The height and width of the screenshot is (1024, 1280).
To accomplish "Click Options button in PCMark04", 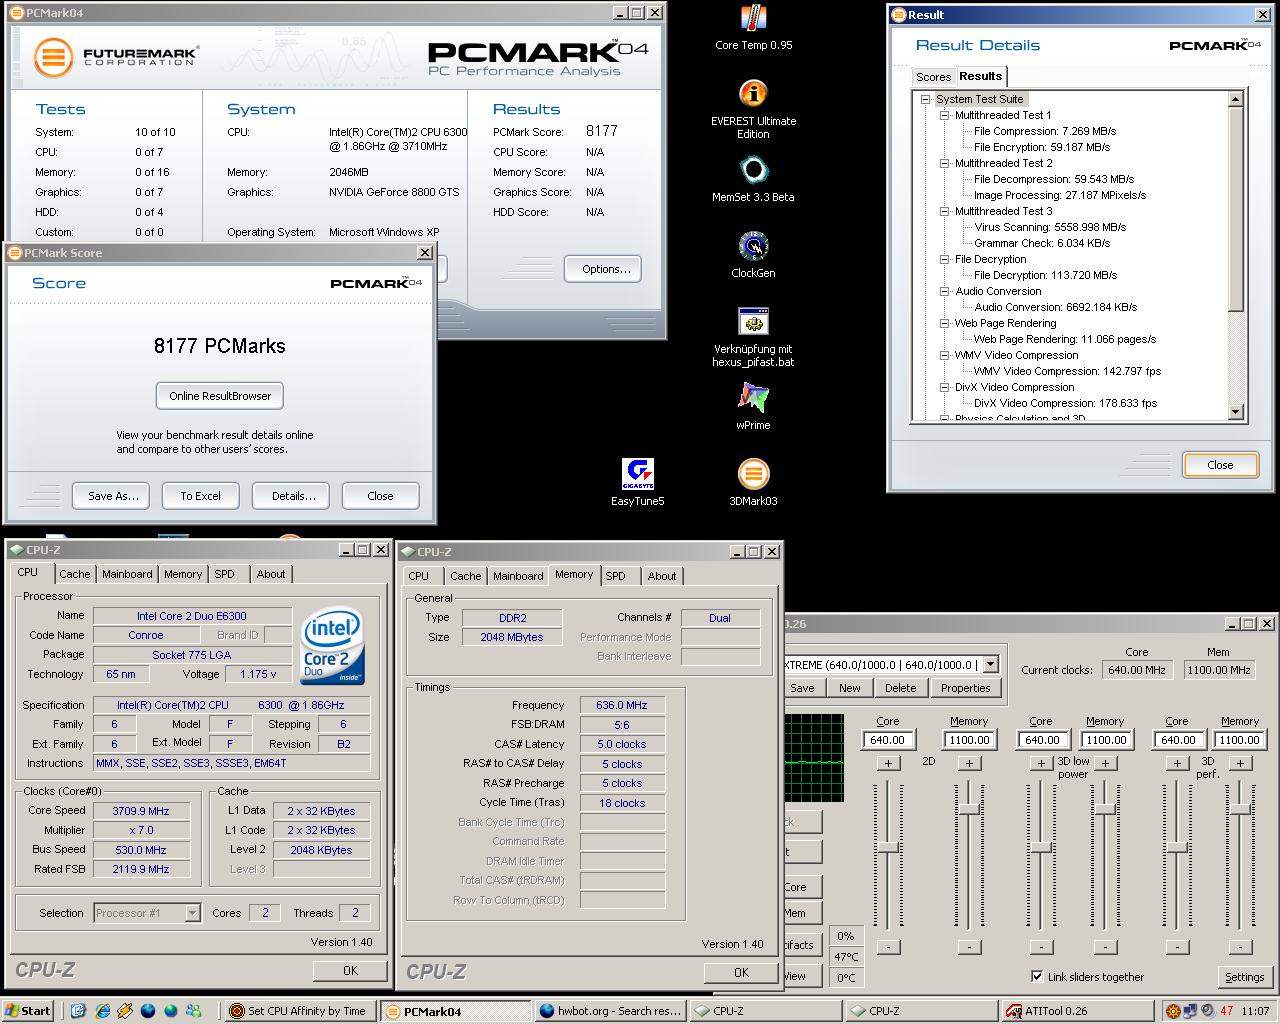I will pos(605,269).
